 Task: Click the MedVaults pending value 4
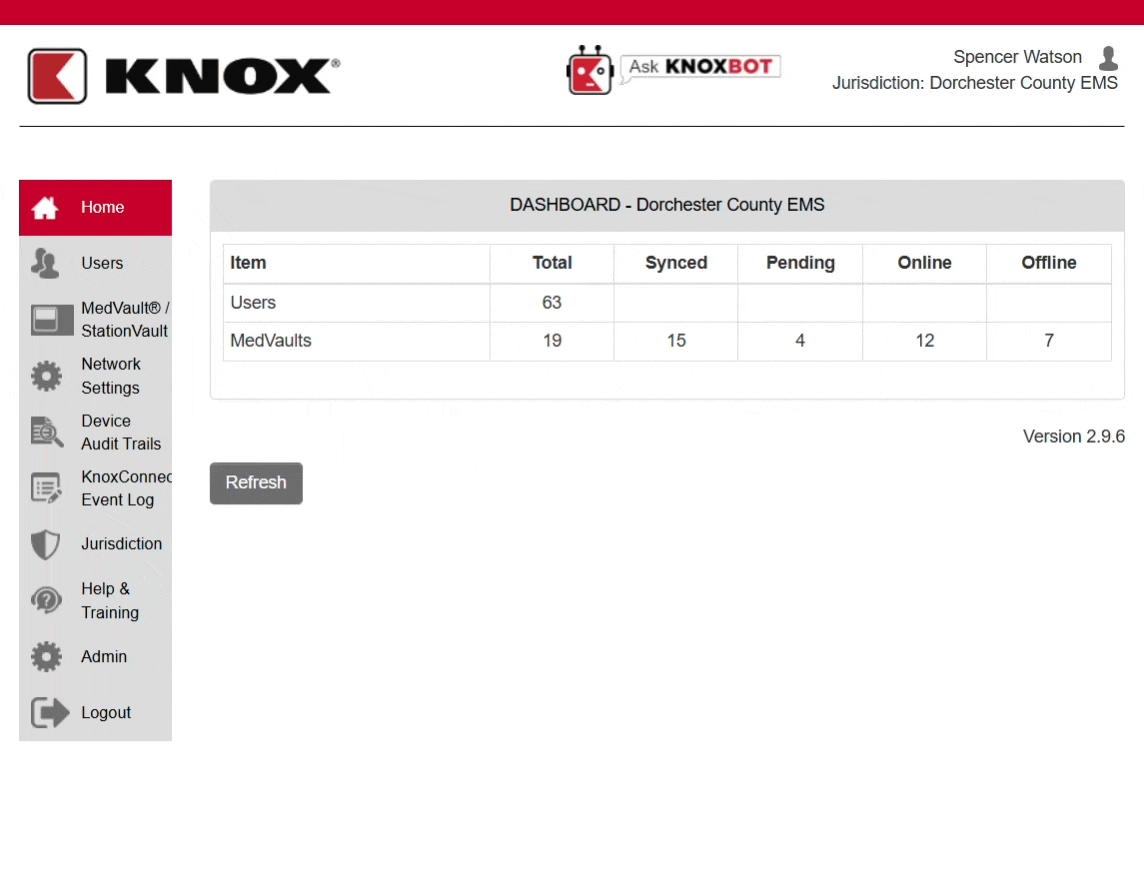[x=800, y=341]
